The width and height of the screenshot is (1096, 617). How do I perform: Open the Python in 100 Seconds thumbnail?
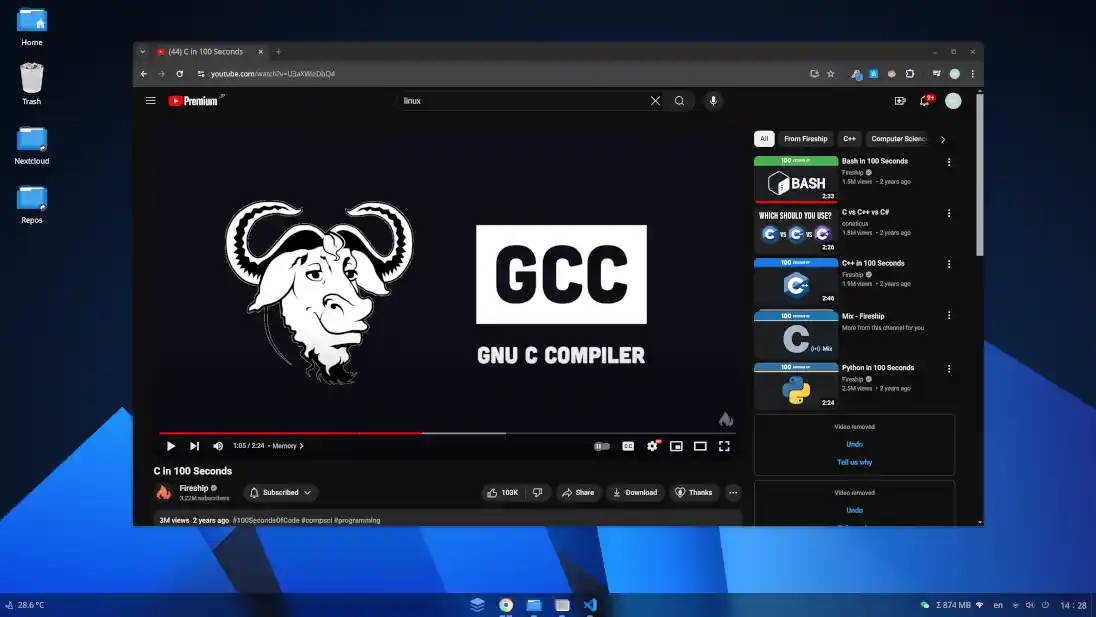796,386
